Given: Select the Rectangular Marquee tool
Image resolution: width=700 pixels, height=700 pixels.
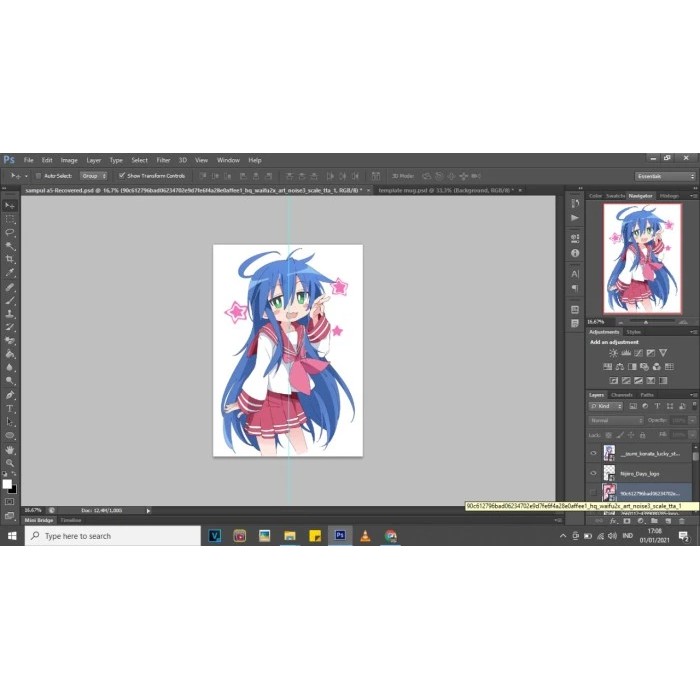Looking at the screenshot, I should click(x=10, y=219).
